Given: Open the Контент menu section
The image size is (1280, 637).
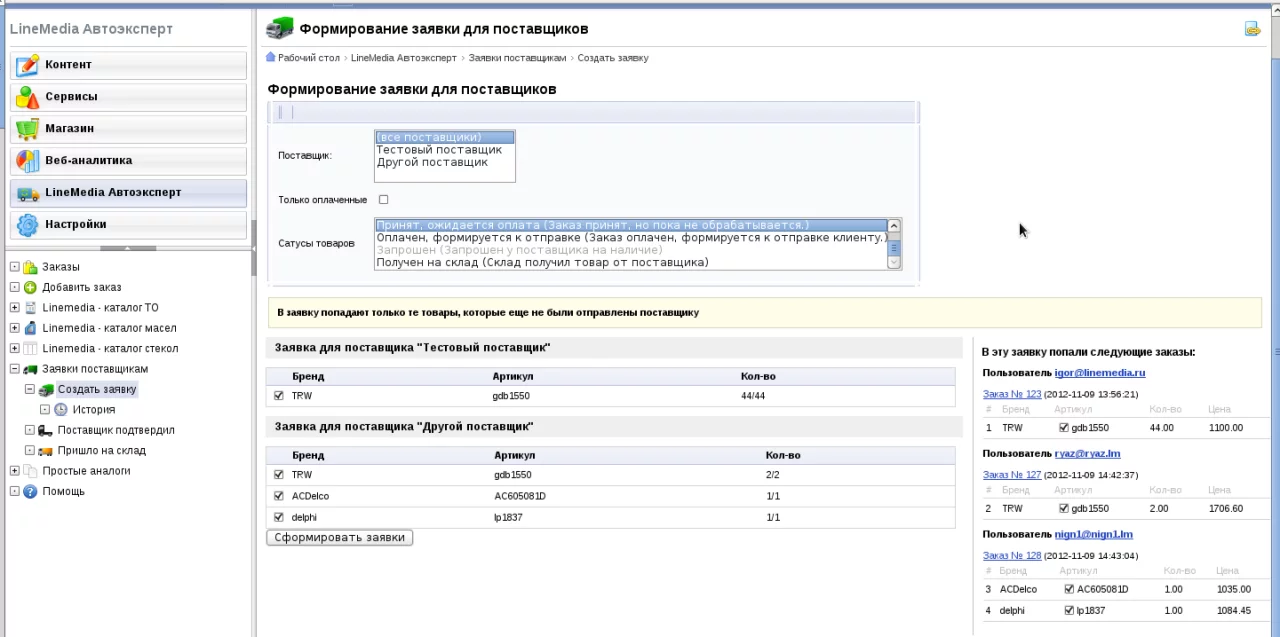Looking at the screenshot, I should (x=128, y=65).
